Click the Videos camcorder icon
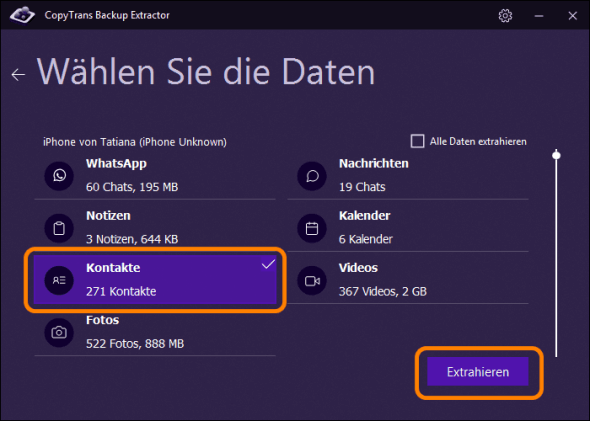This screenshot has width=590, height=421. pos(312,280)
